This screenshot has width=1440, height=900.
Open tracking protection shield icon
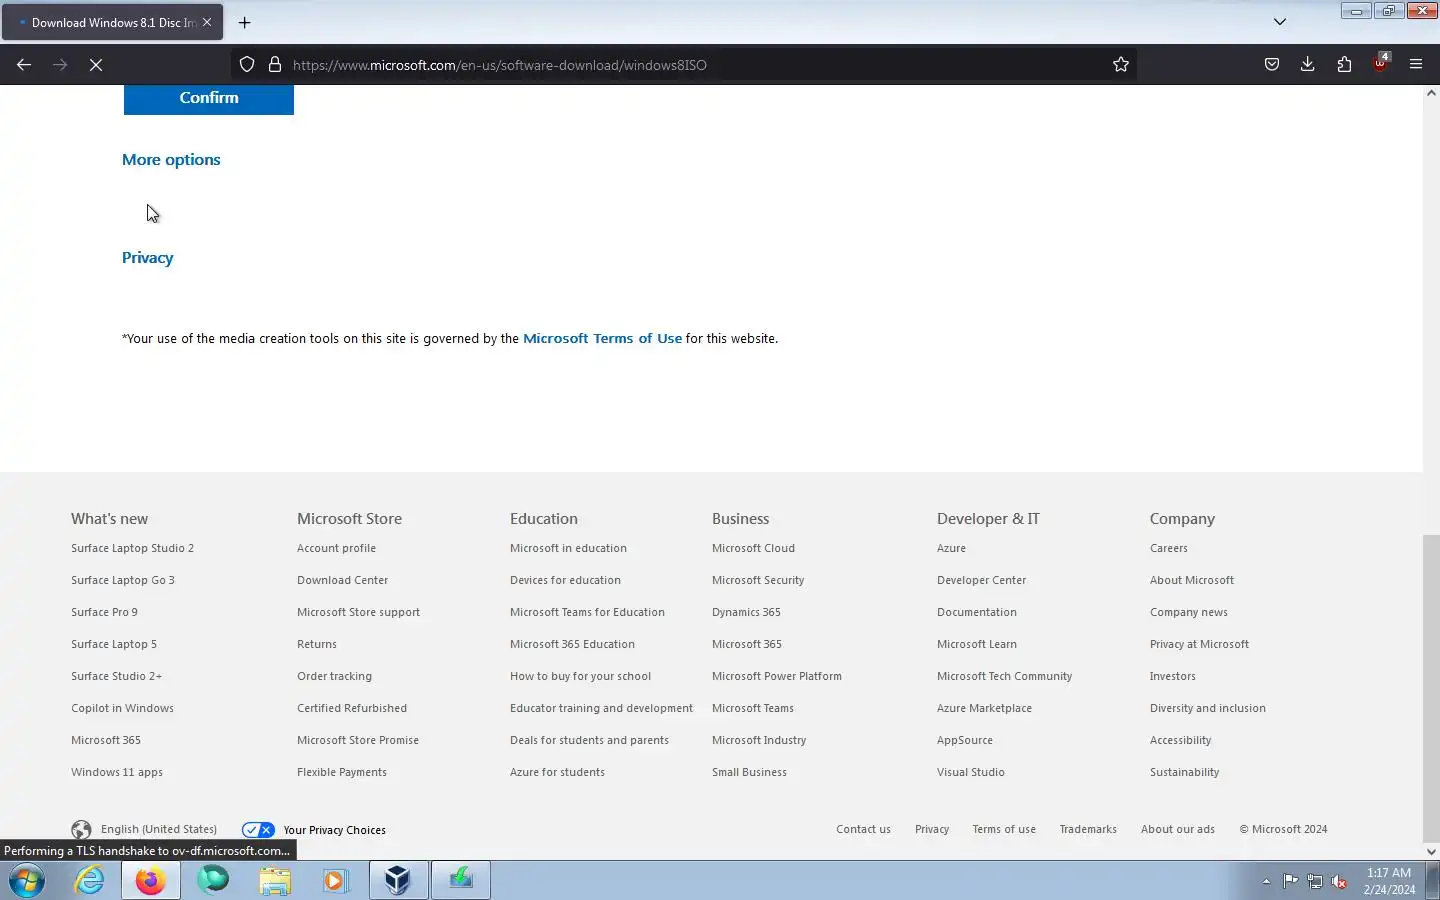pyautogui.click(x=247, y=64)
